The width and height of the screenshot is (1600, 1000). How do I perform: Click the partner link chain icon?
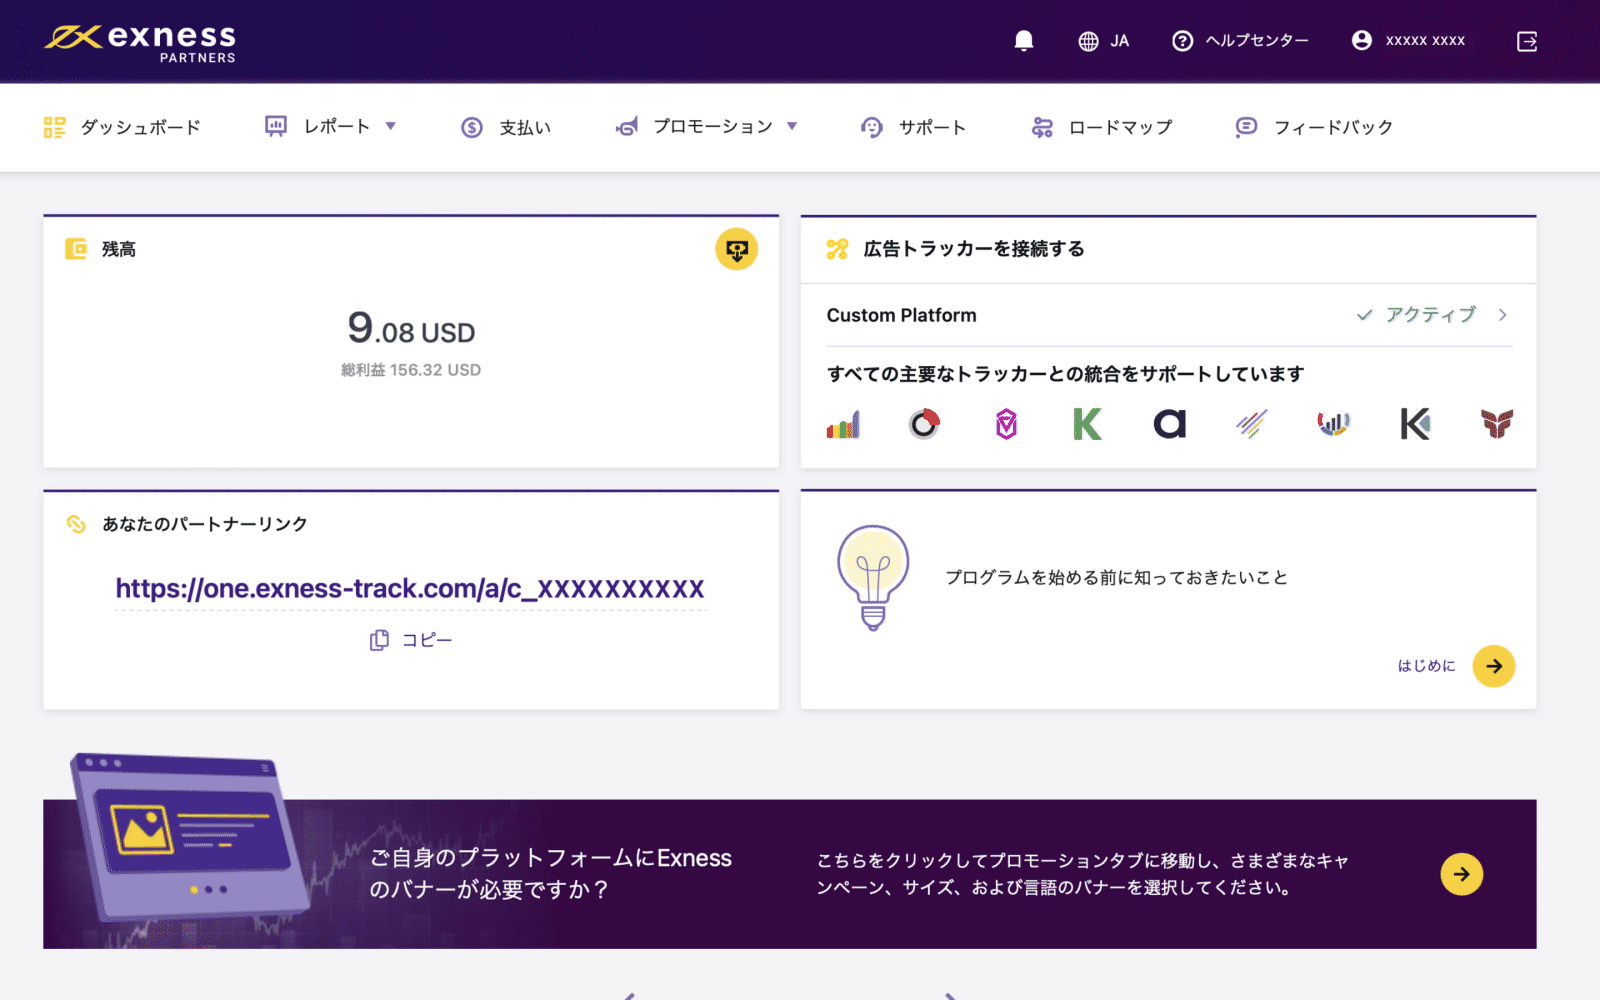coord(76,524)
